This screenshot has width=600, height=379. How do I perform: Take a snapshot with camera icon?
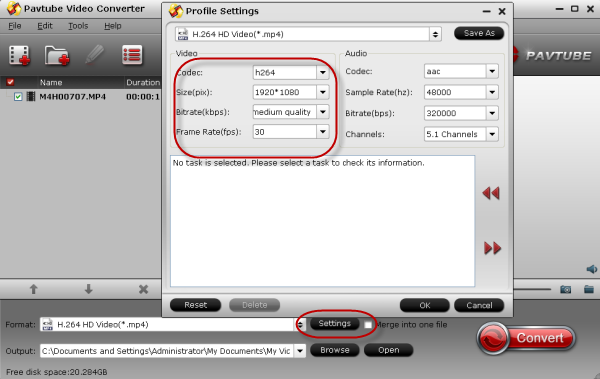566,289
